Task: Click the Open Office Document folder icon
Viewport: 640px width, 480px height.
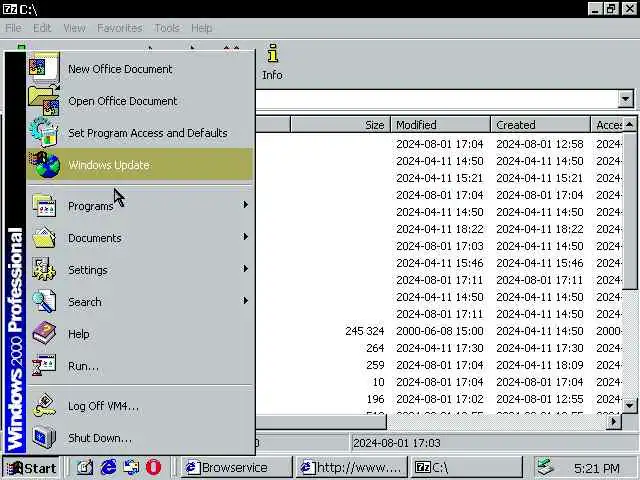Action: click(x=44, y=100)
